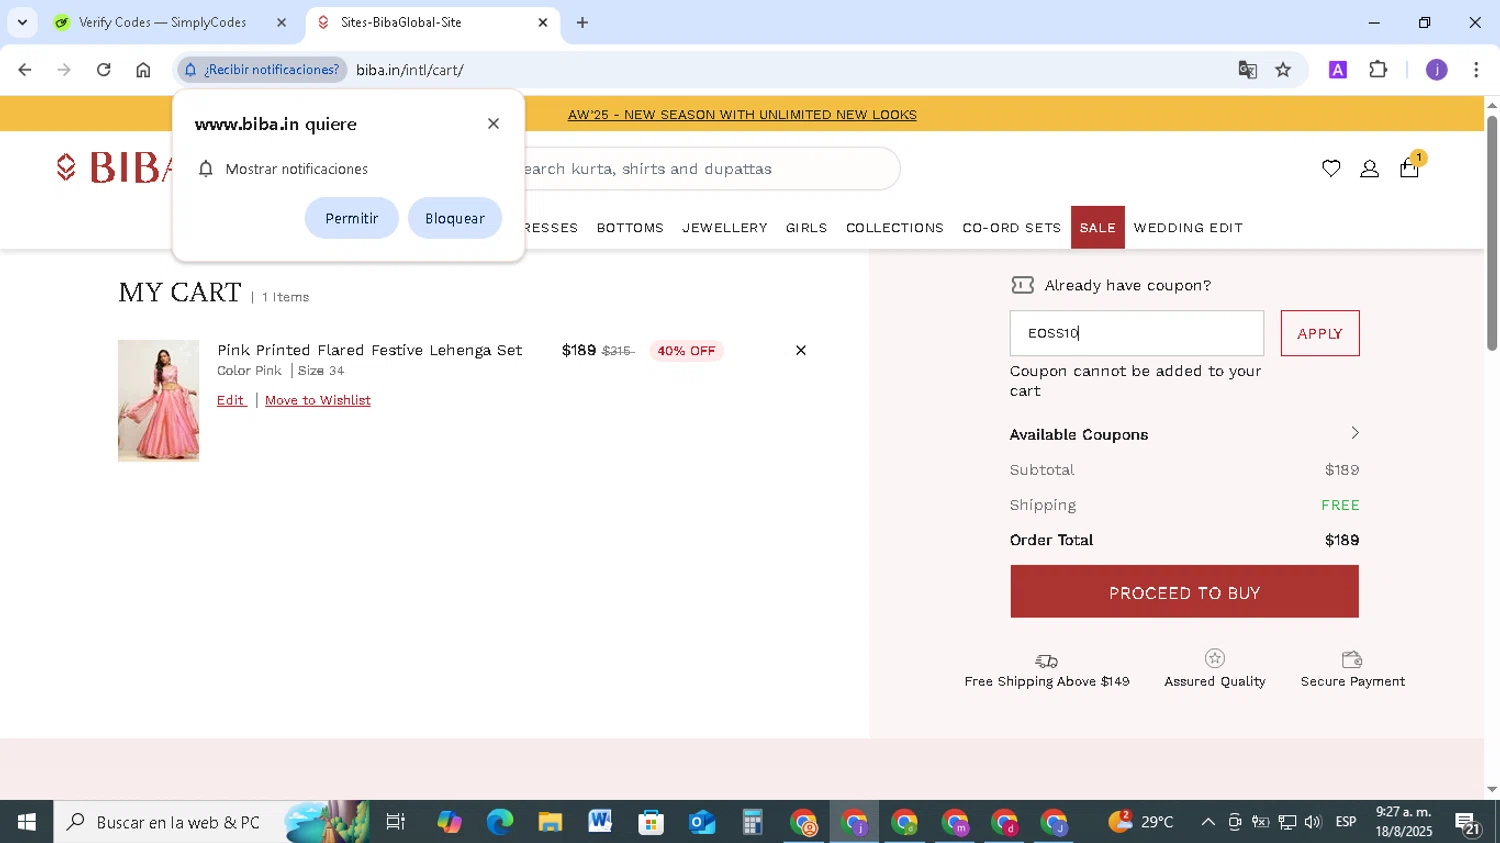Open the page translate icon

click(x=1247, y=70)
